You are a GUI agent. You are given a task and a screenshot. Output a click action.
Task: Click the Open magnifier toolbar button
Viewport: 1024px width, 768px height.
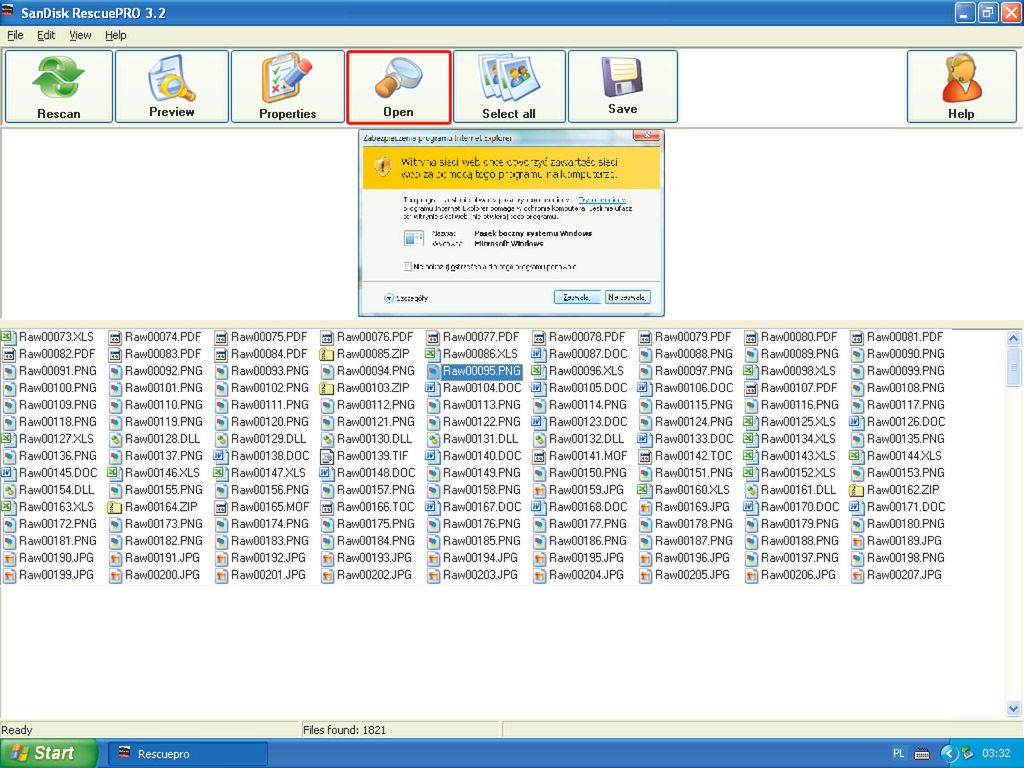[398, 87]
